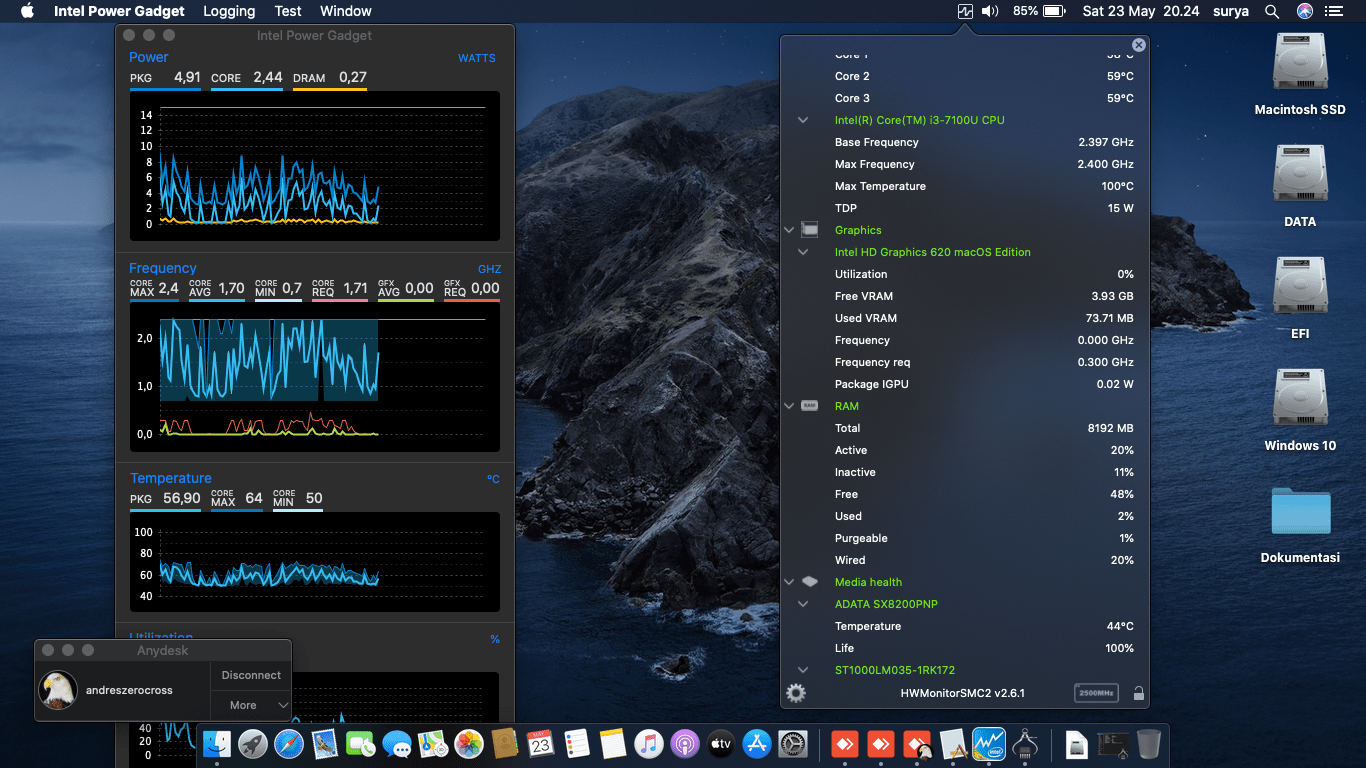Open Intel Power Gadget from the Dock
This screenshot has height=768, width=1366.
point(988,744)
